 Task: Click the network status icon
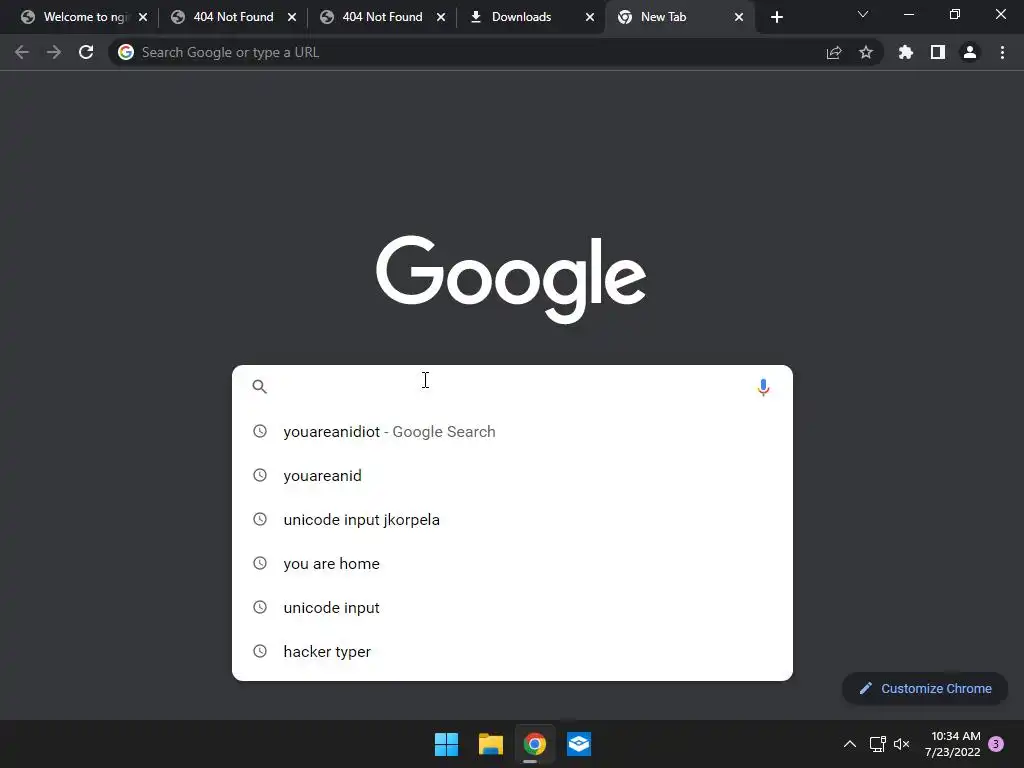pos(877,744)
